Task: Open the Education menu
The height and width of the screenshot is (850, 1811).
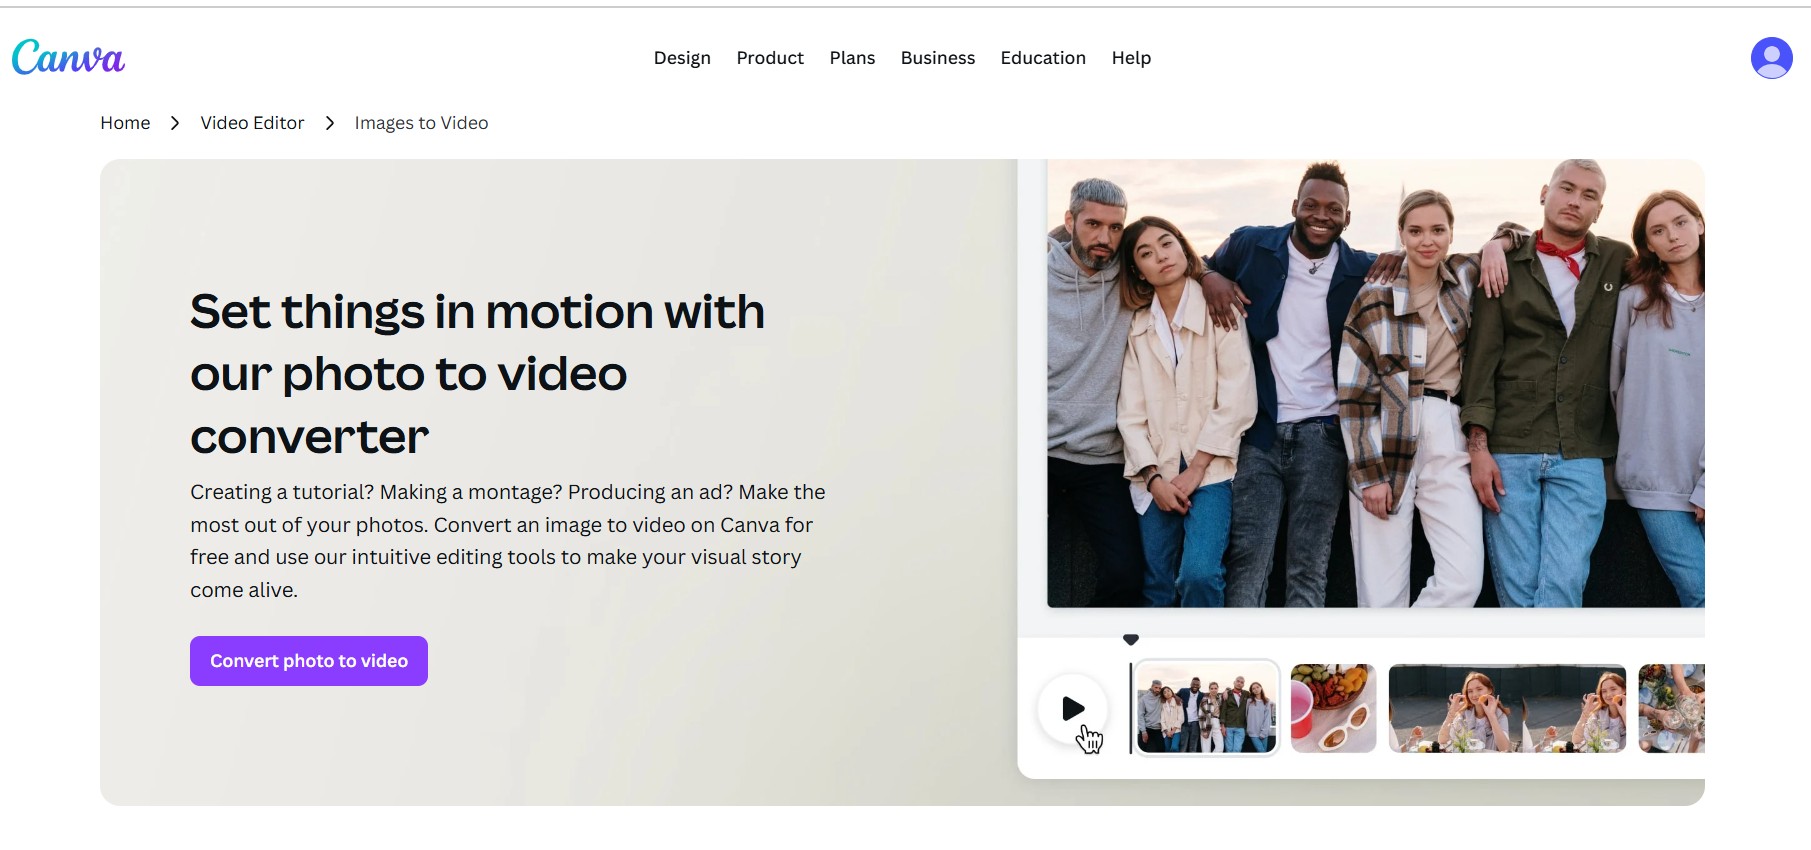Action: point(1043,58)
